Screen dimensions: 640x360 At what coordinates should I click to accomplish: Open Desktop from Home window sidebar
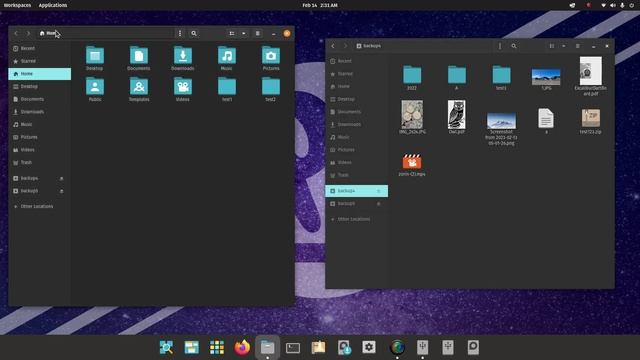pos(40,87)
